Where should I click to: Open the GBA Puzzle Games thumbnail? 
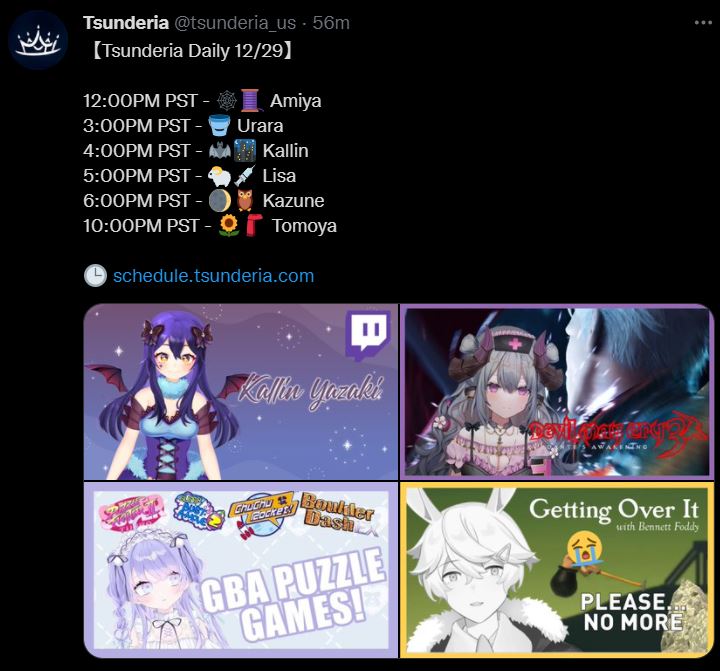241,570
